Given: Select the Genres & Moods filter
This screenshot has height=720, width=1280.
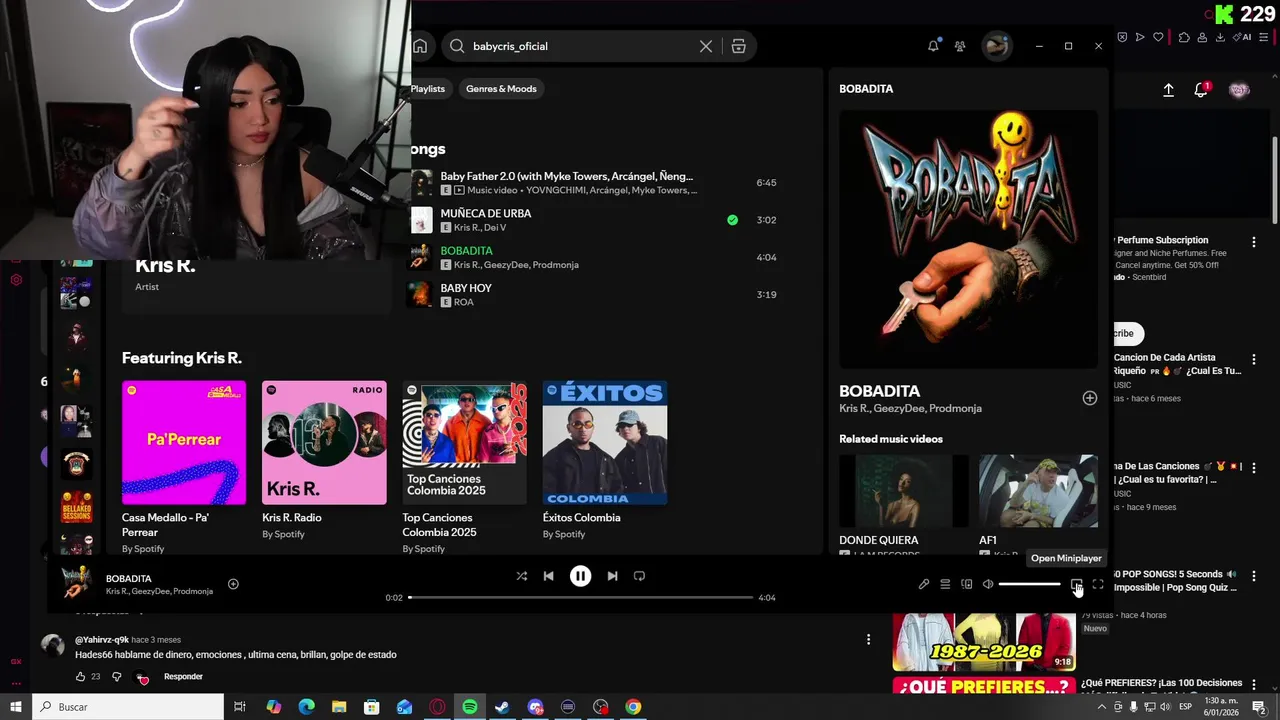Looking at the screenshot, I should [x=501, y=89].
